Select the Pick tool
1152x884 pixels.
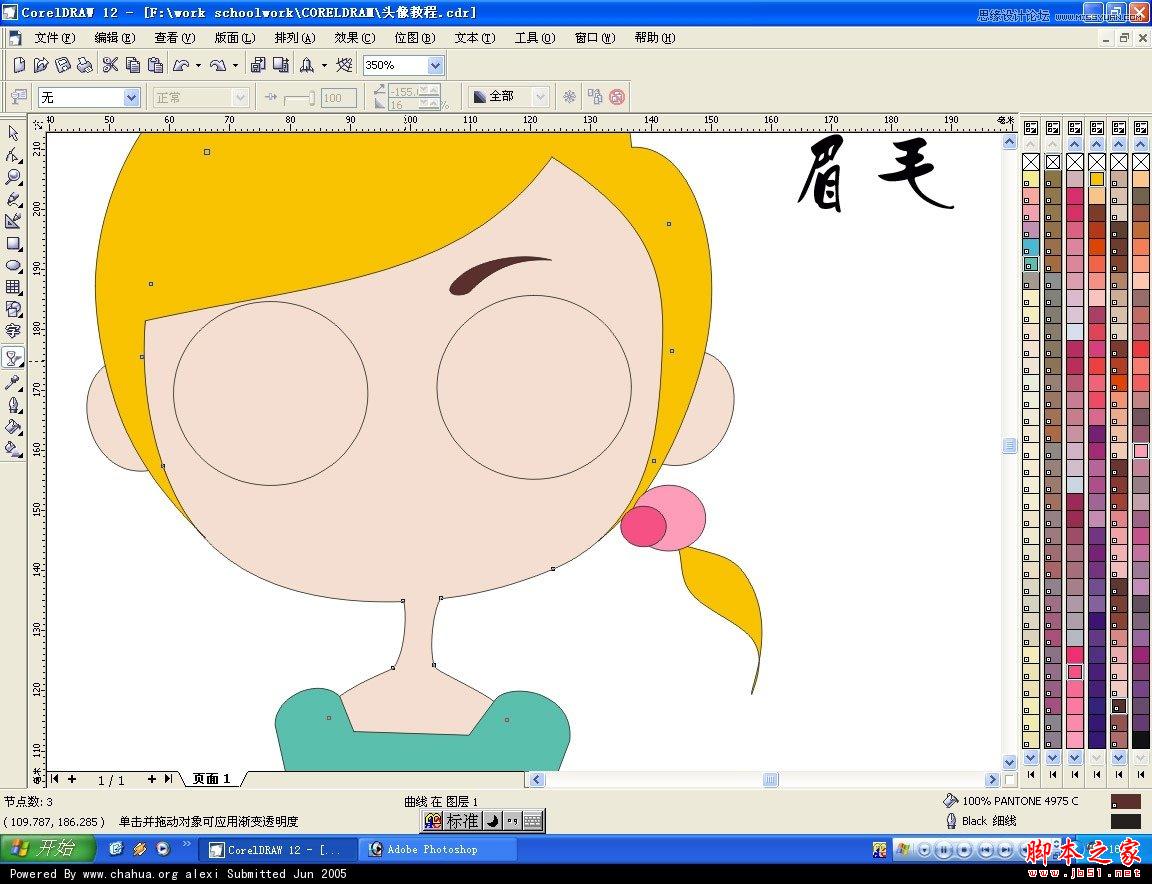pos(14,133)
